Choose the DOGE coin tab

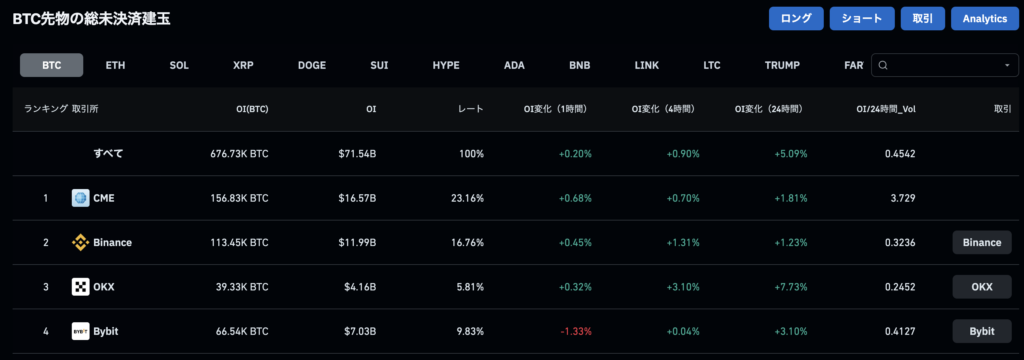pyautogui.click(x=312, y=65)
